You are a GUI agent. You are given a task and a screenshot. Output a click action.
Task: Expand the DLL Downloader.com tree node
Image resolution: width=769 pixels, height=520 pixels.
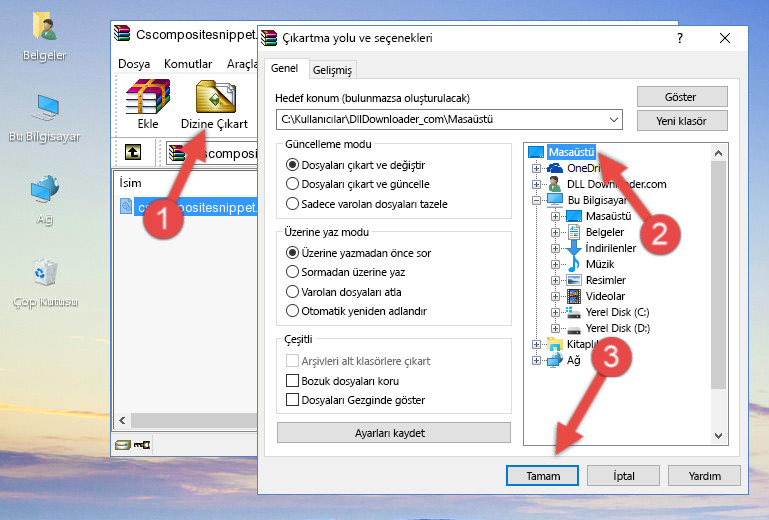coord(536,184)
